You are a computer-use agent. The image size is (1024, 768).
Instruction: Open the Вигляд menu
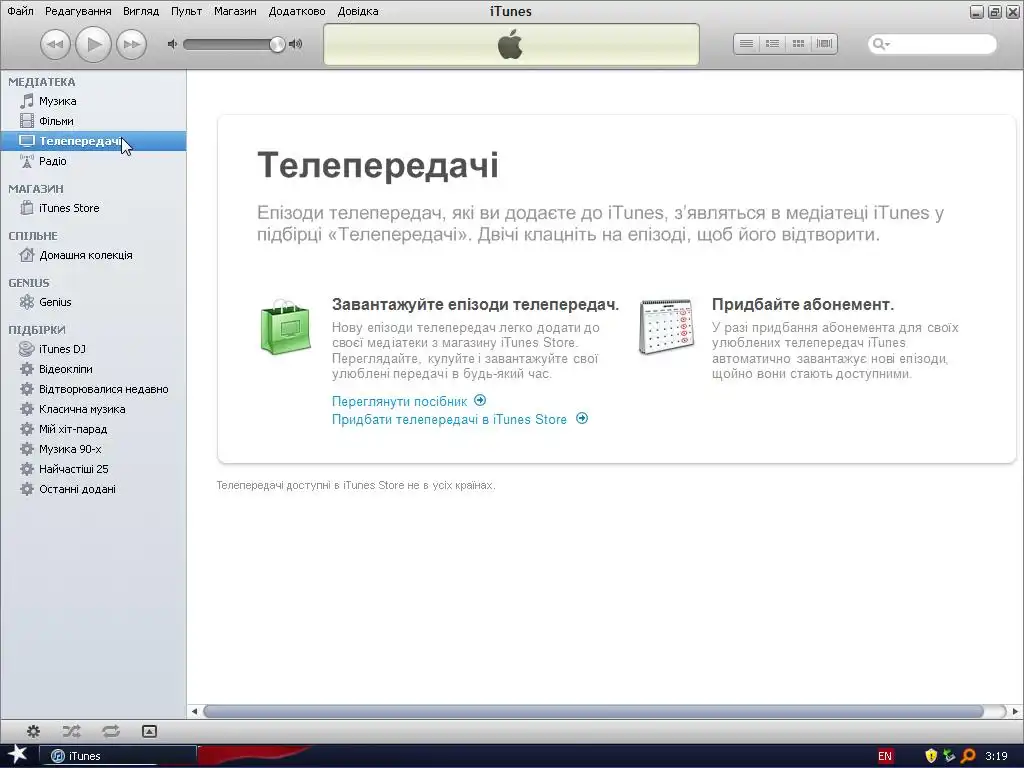(141, 11)
